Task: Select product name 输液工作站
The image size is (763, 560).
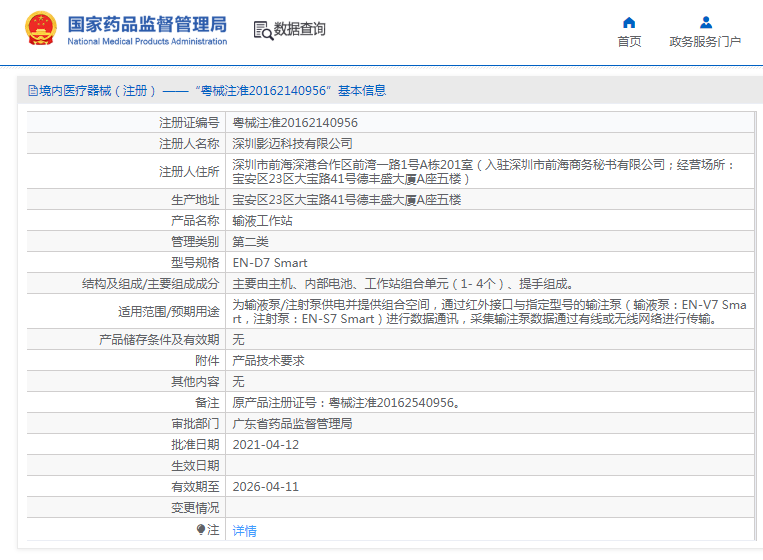Action: pos(262,221)
